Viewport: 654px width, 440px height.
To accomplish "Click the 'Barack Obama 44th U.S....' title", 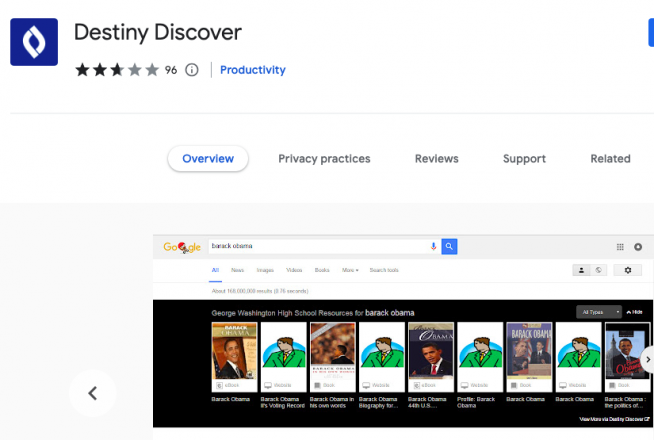I will [x=427, y=402].
